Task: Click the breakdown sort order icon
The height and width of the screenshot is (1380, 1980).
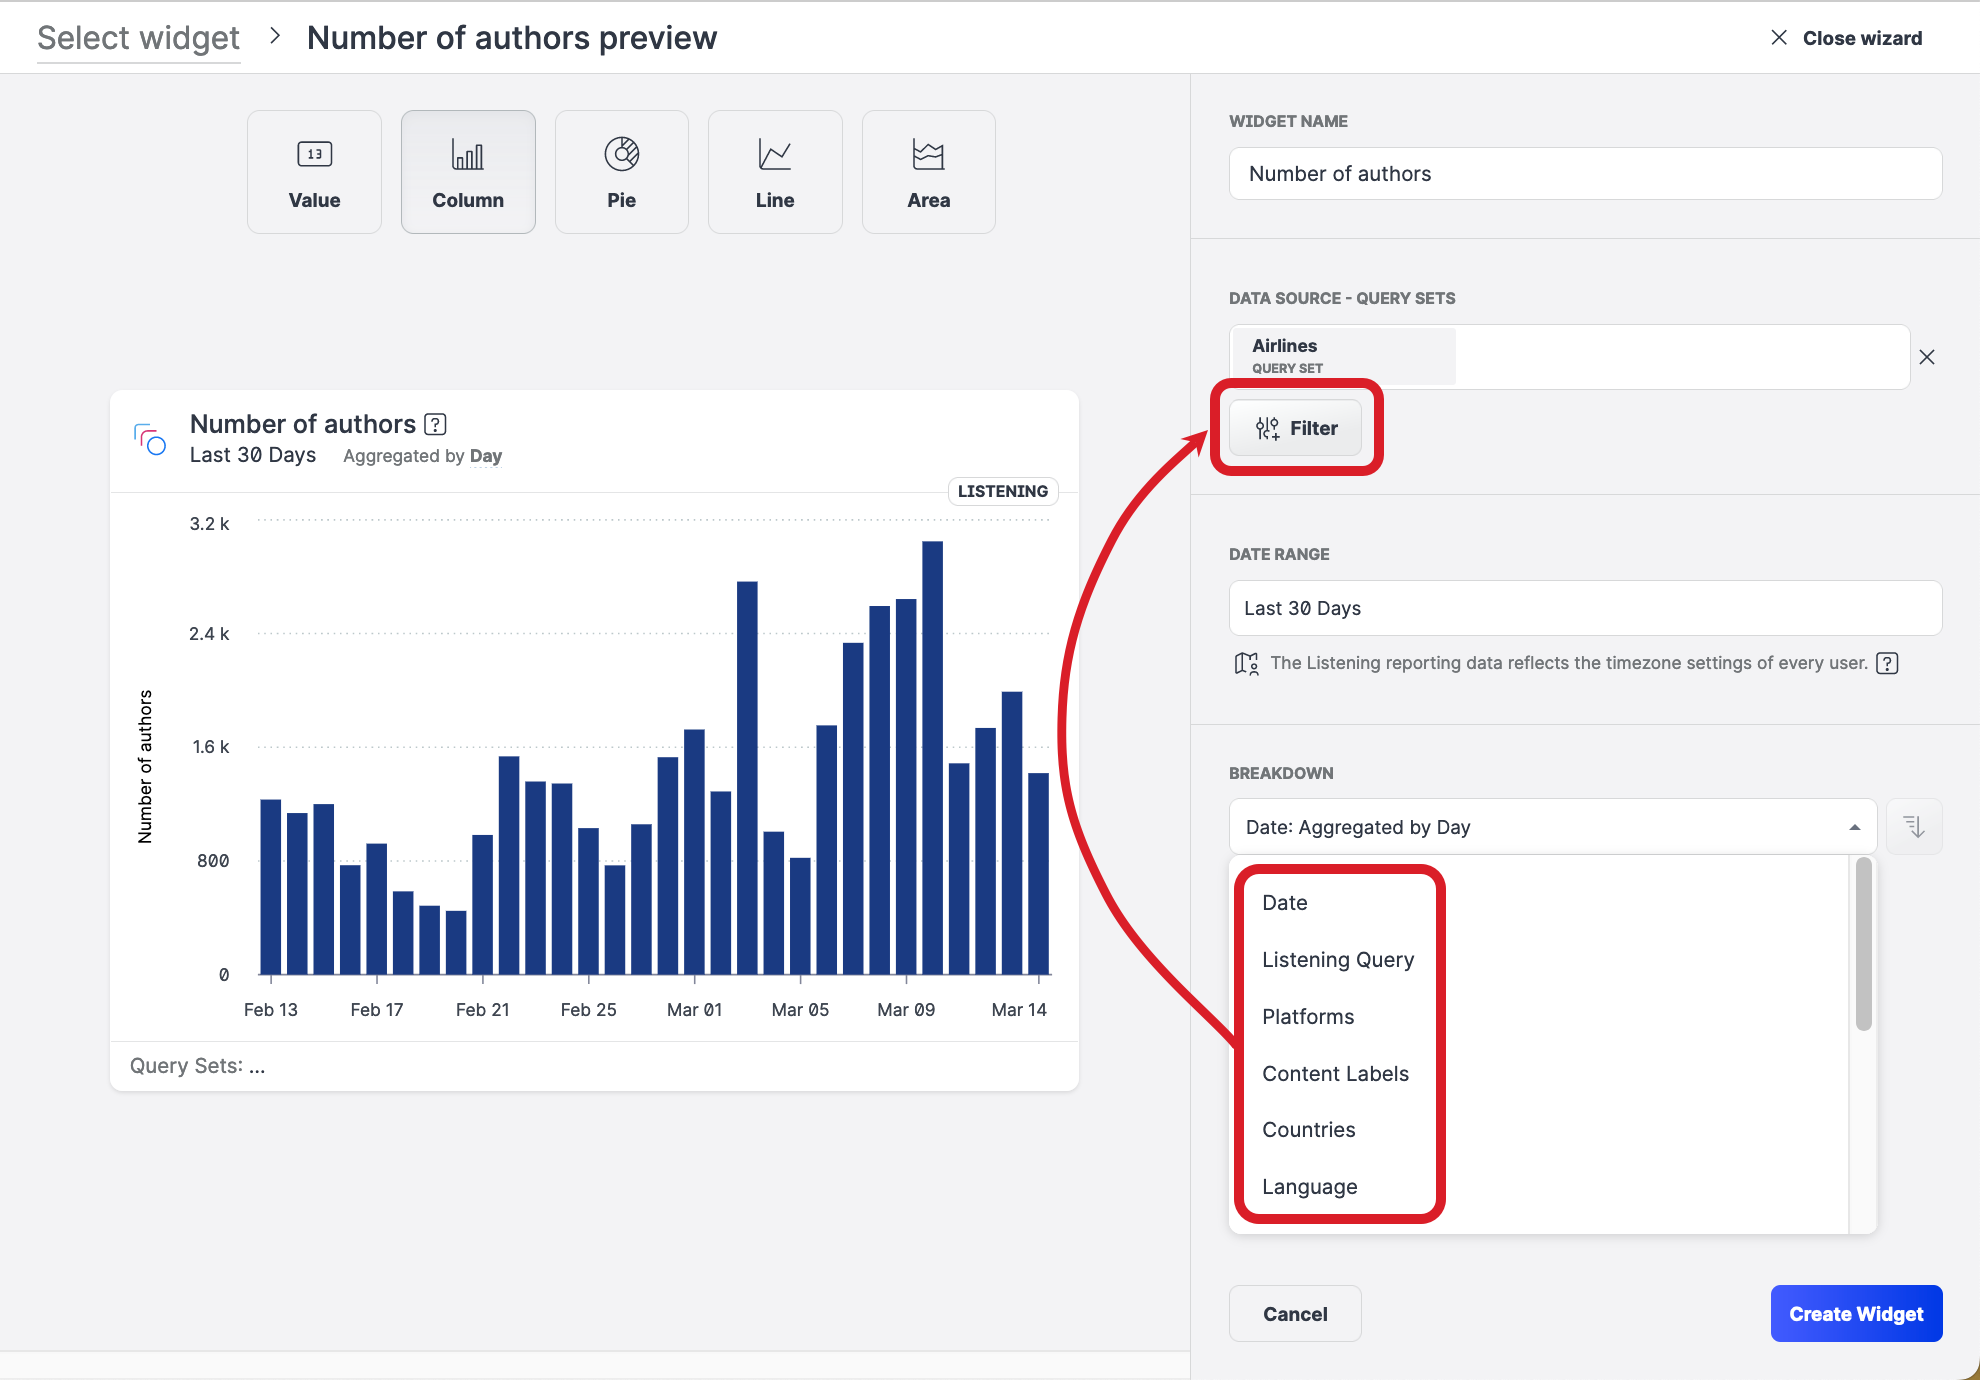Action: [x=1913, y=827]
